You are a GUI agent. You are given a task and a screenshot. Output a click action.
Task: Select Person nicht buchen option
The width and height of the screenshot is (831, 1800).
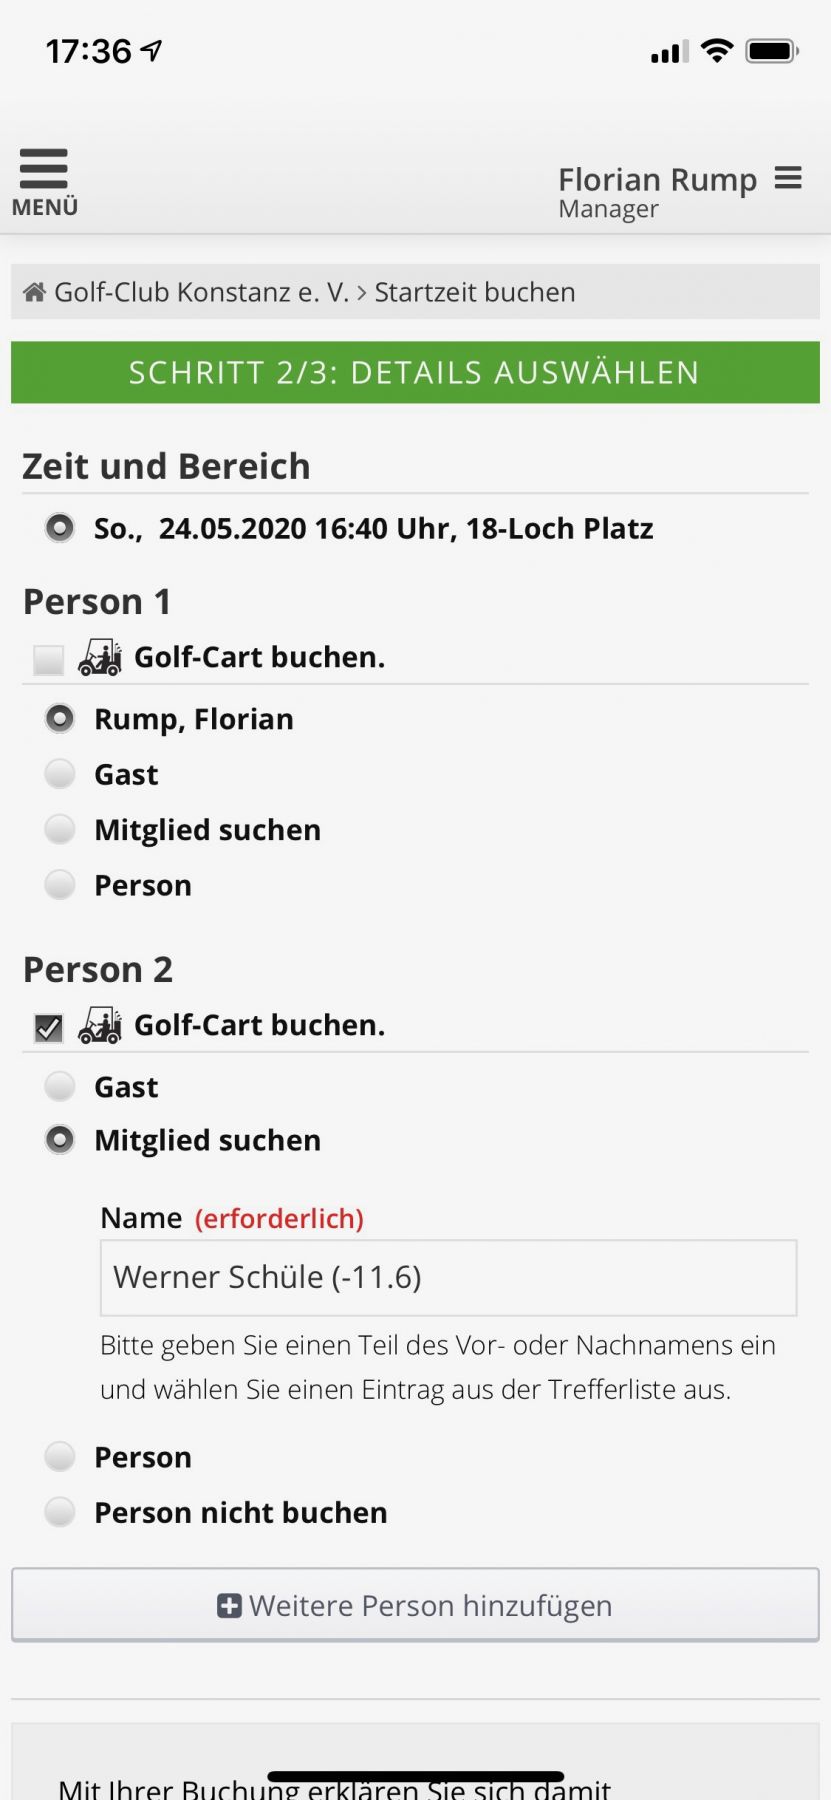click(x=60, y=1512)
